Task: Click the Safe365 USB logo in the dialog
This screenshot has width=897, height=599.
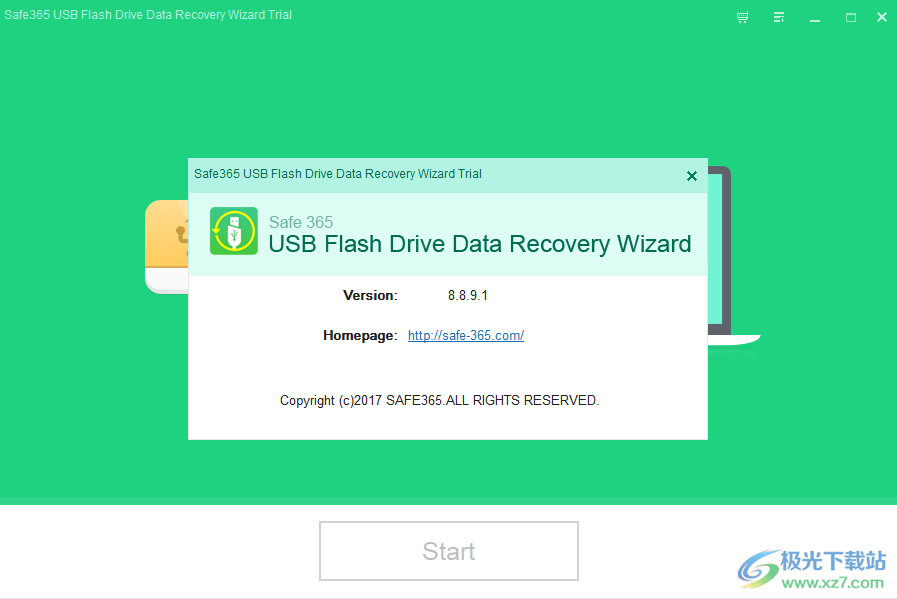Action: 233,232
